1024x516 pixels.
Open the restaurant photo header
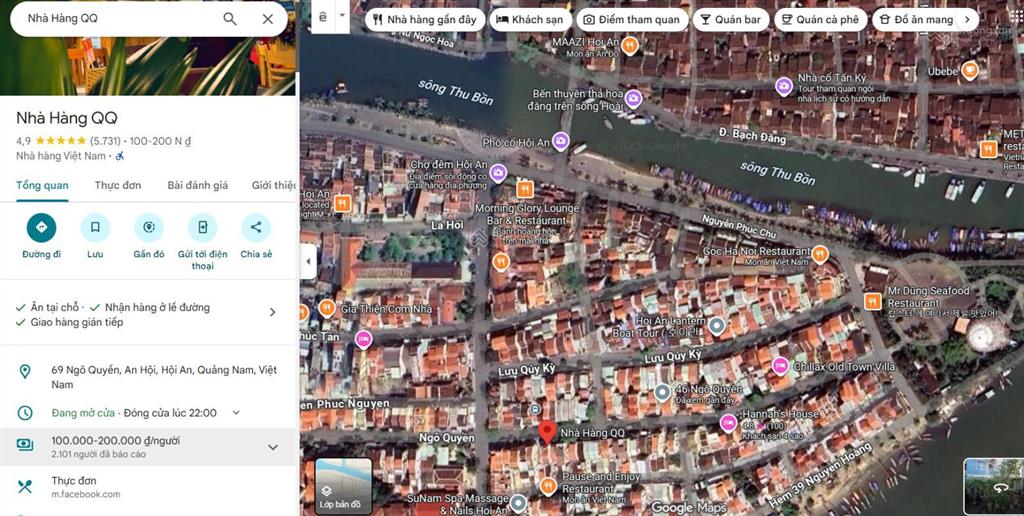point(148,65)
